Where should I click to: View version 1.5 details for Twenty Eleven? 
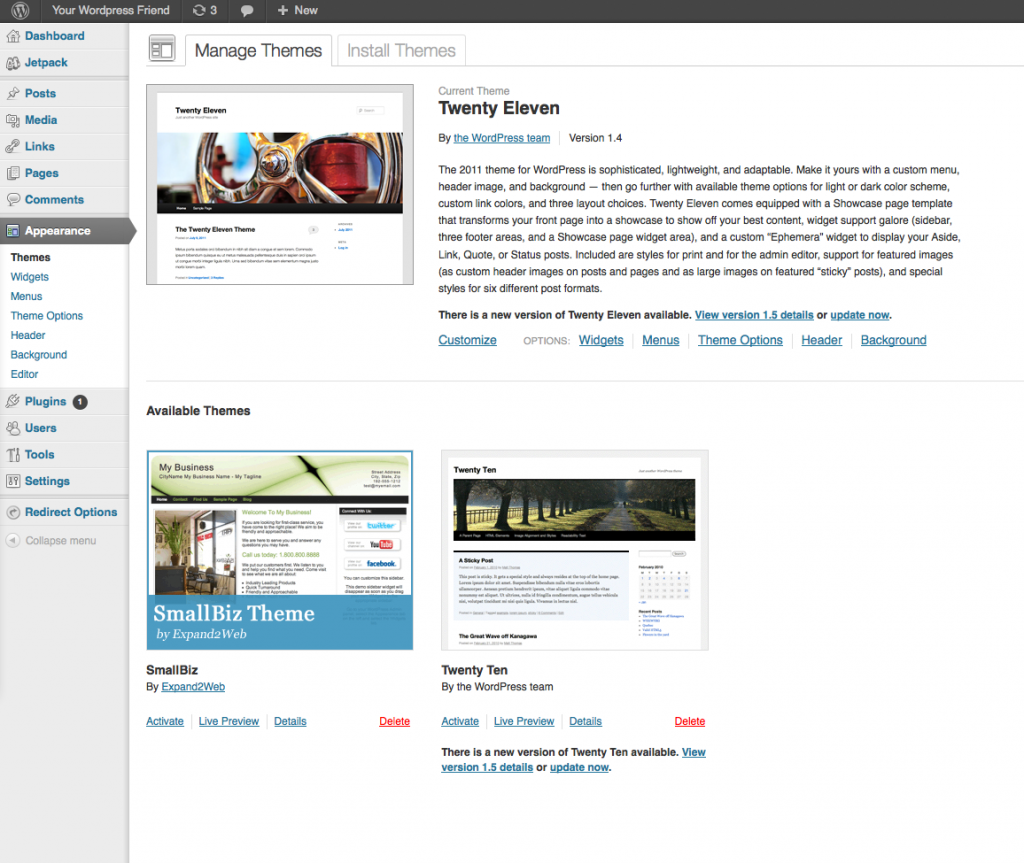coord(754,315)
